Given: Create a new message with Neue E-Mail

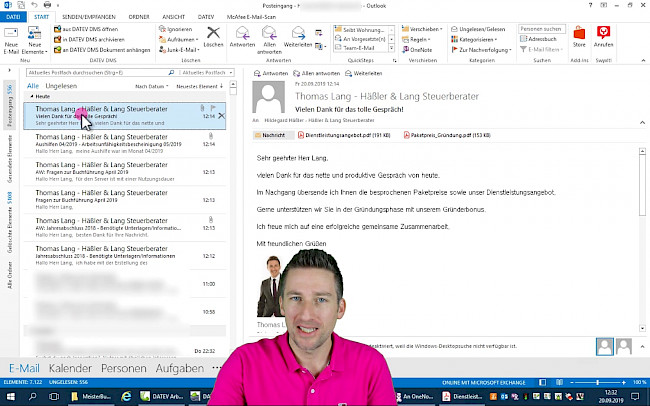Looking at the screenshot, I should pos(11,40).
